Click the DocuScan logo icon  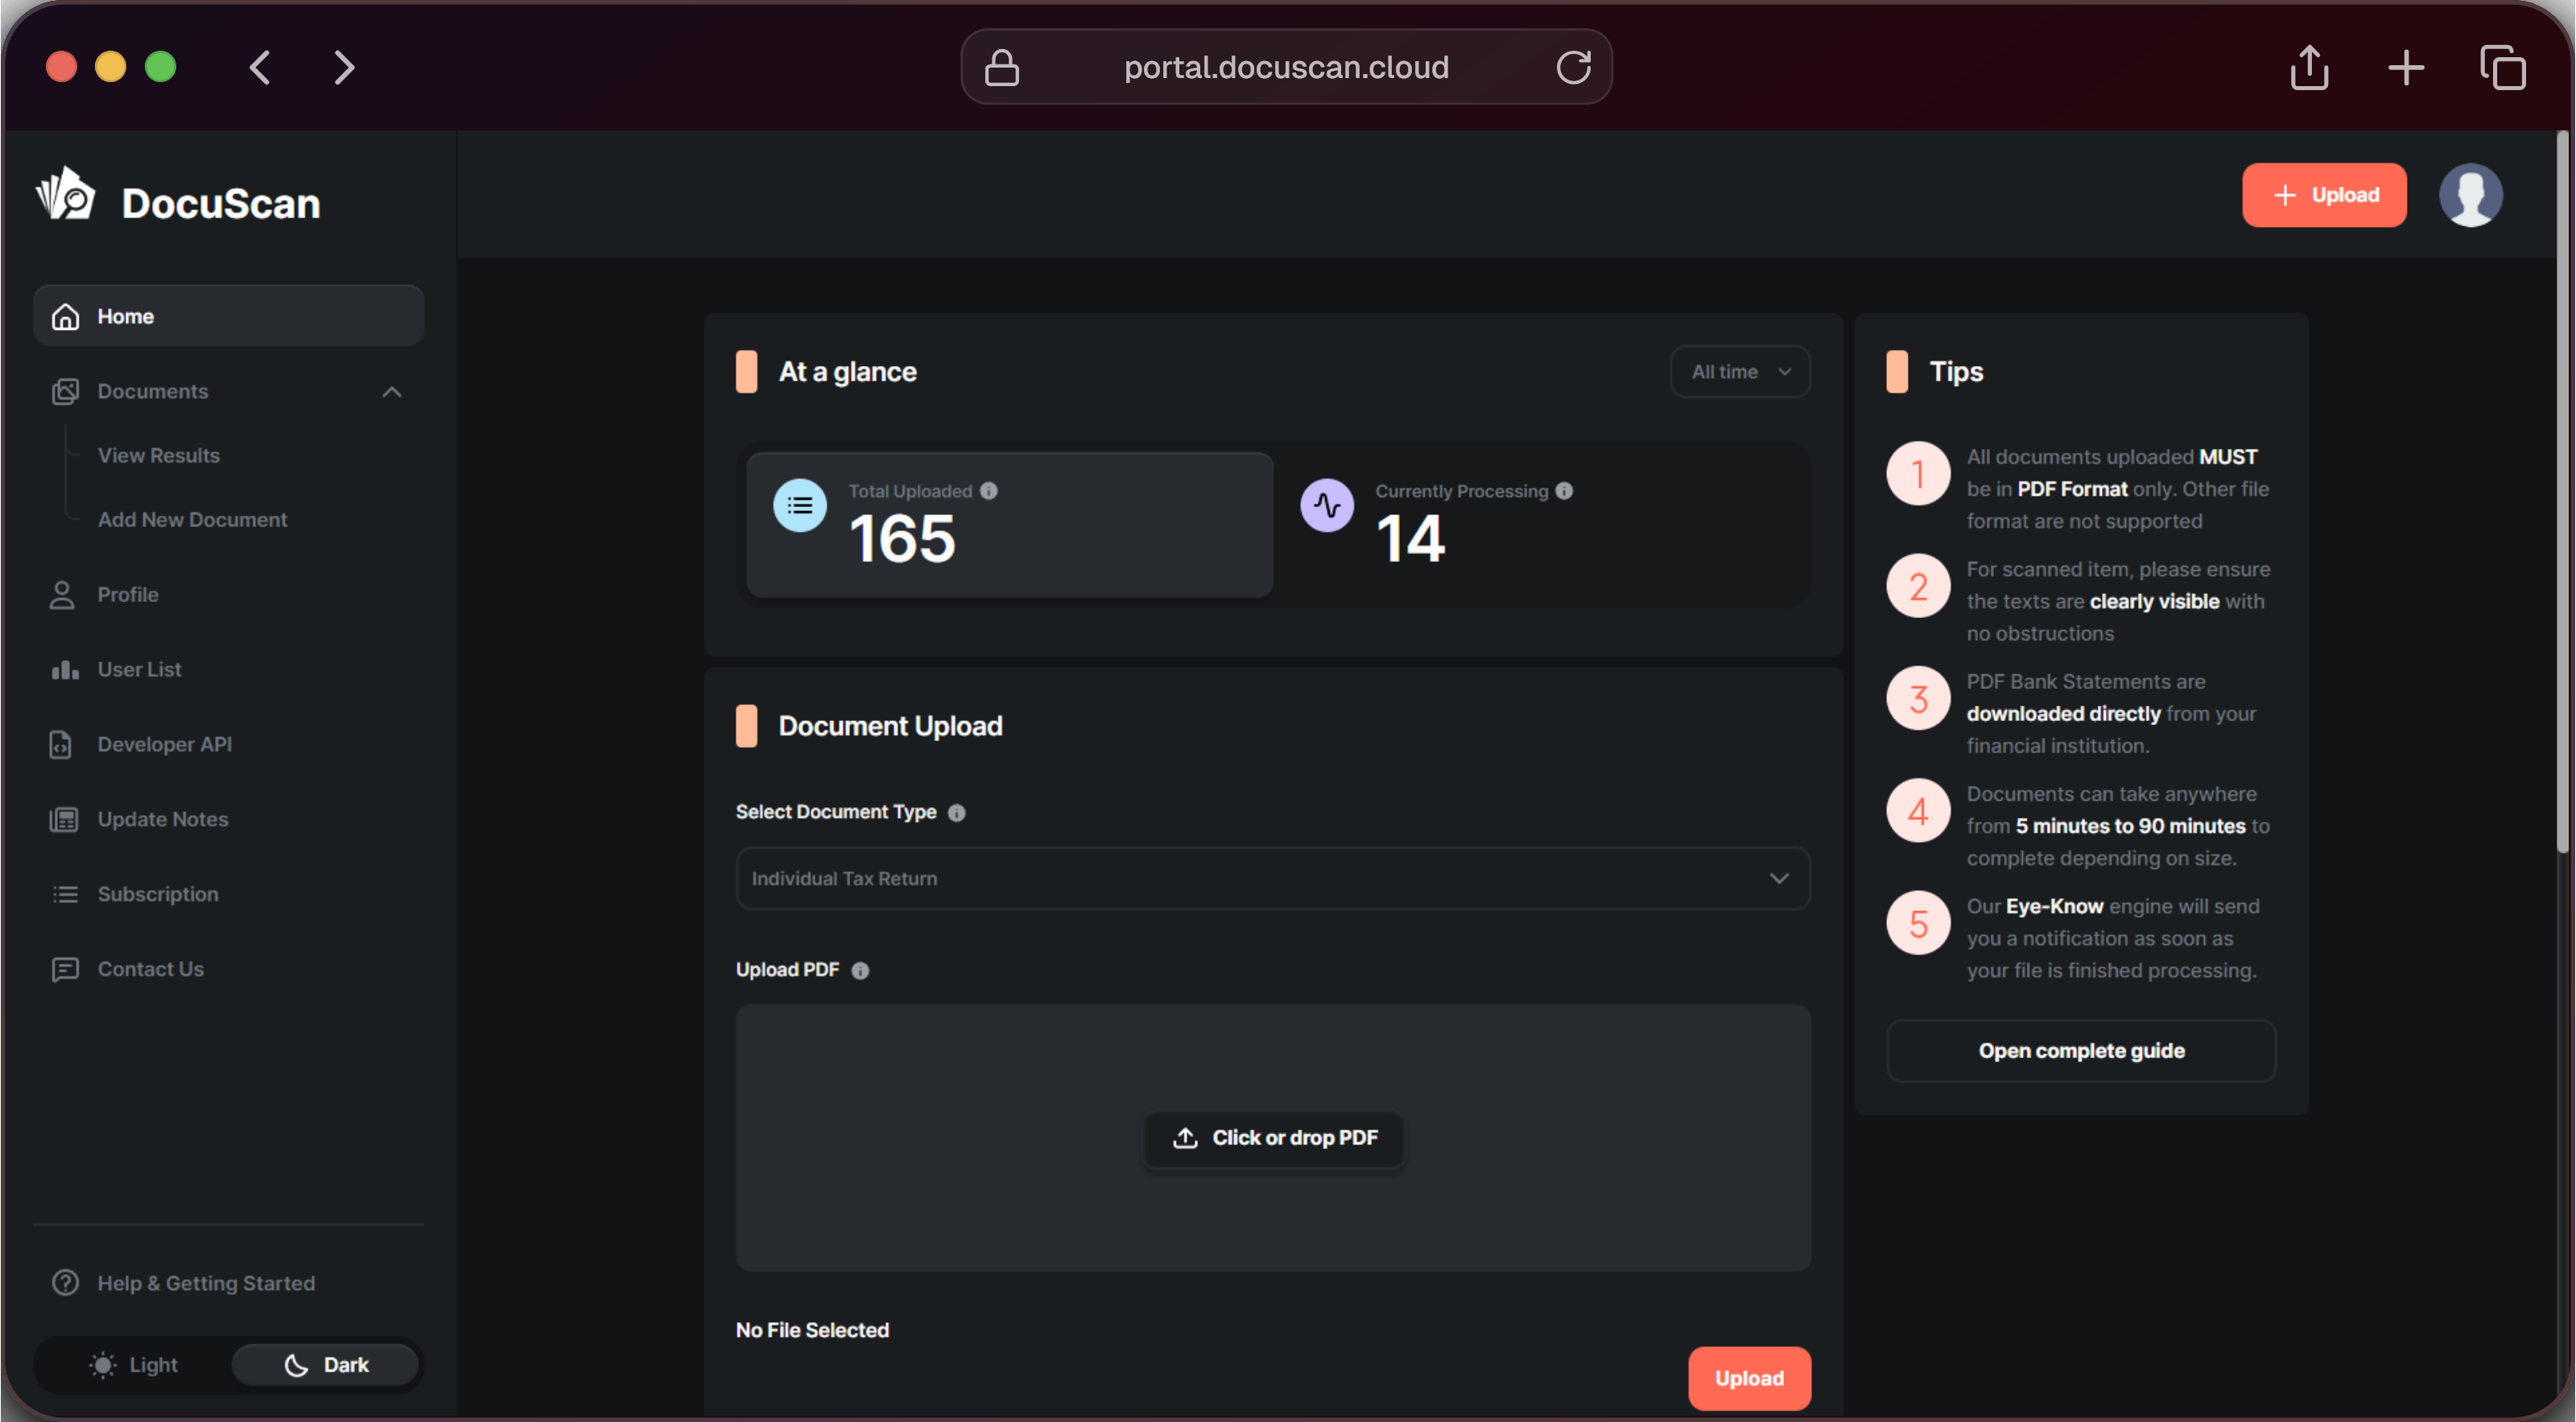click(x=66, y=195)
